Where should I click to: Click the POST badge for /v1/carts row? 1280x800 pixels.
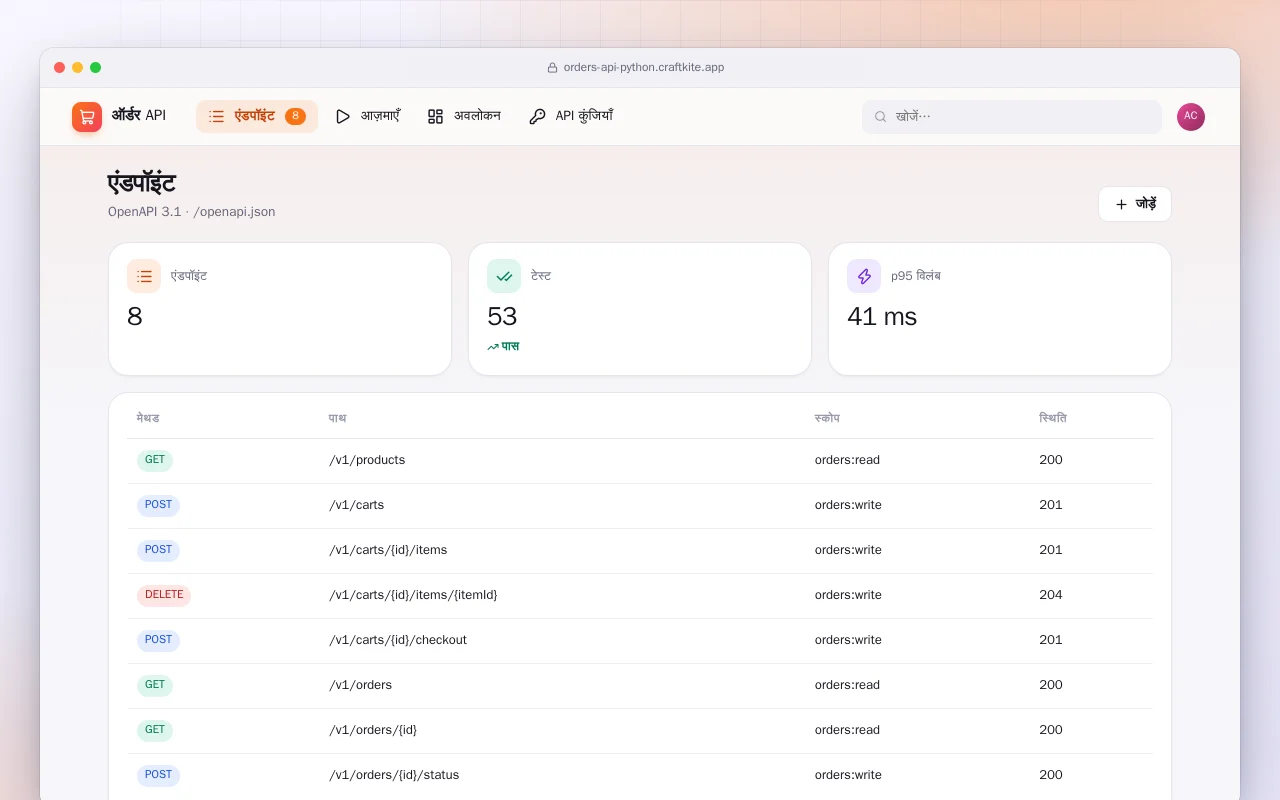(x=158, y=505)
